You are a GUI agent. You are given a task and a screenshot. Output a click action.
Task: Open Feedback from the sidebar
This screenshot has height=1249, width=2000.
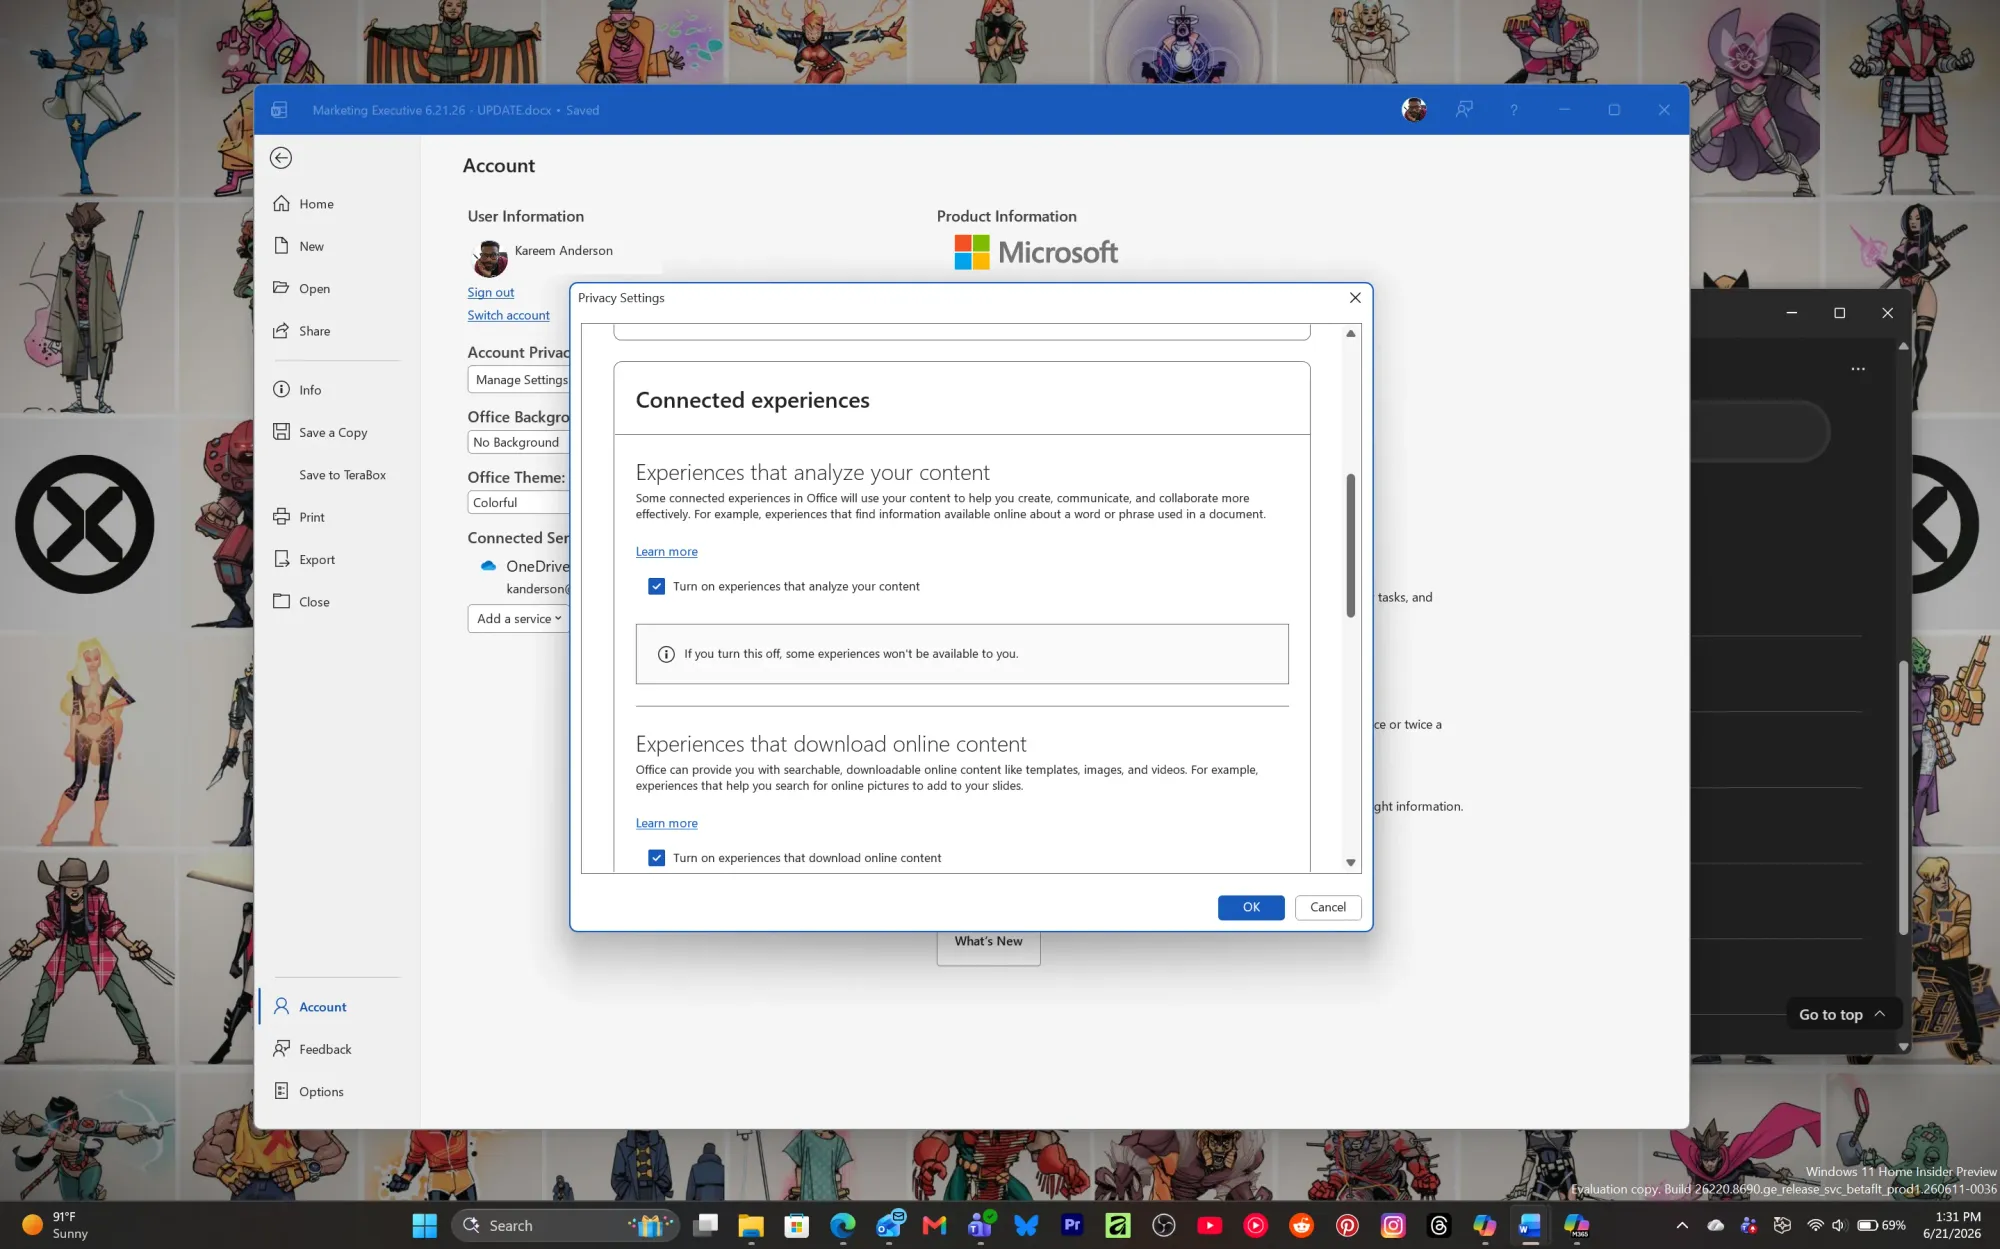[x=325, y=1049]
